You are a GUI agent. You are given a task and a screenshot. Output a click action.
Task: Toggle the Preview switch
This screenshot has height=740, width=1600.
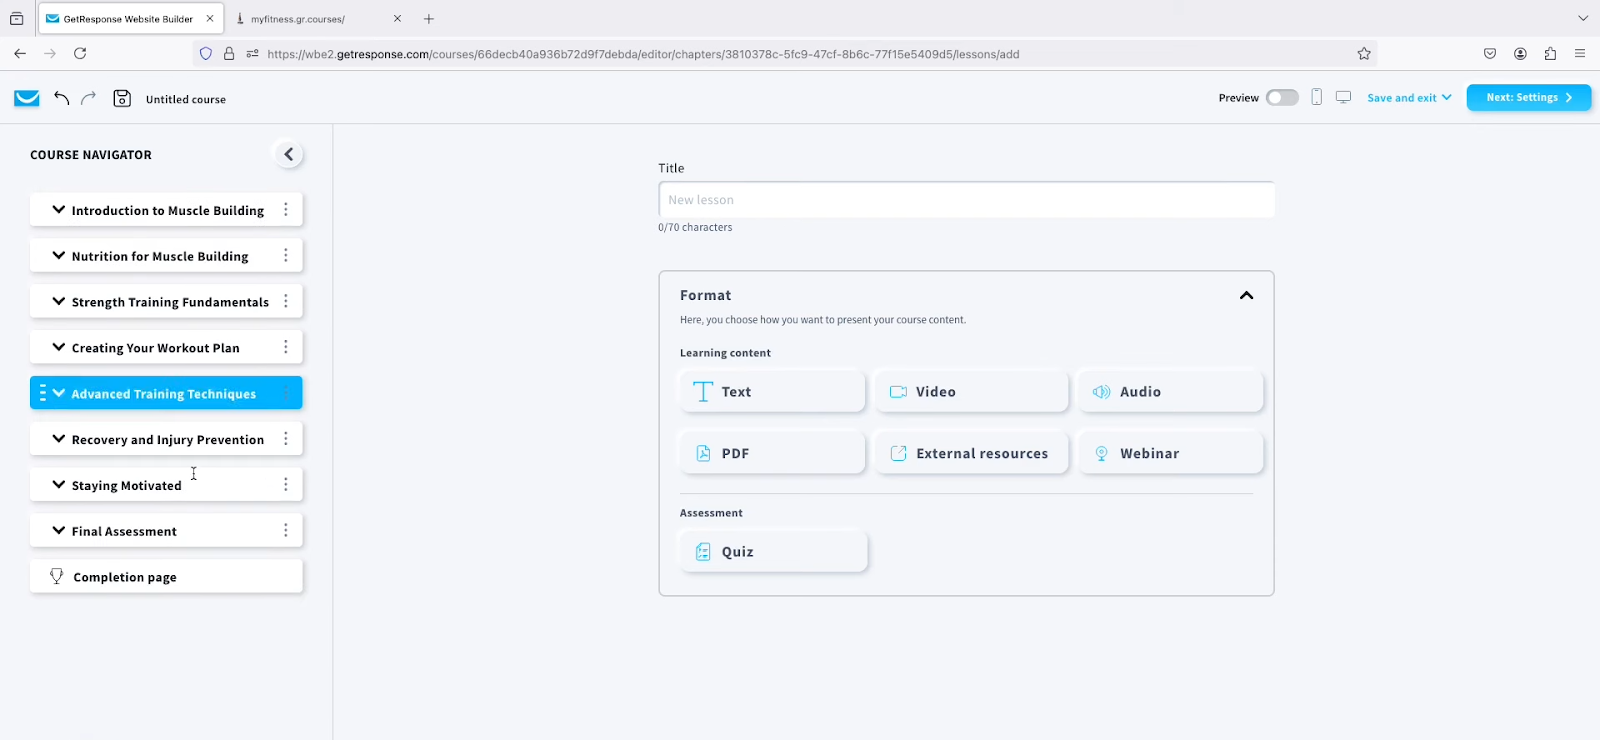click(x=1282, y=97)
